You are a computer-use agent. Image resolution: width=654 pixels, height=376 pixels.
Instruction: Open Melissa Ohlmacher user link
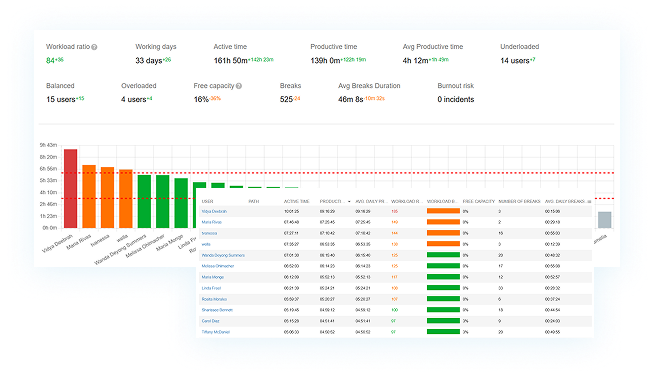pos(218,266)
